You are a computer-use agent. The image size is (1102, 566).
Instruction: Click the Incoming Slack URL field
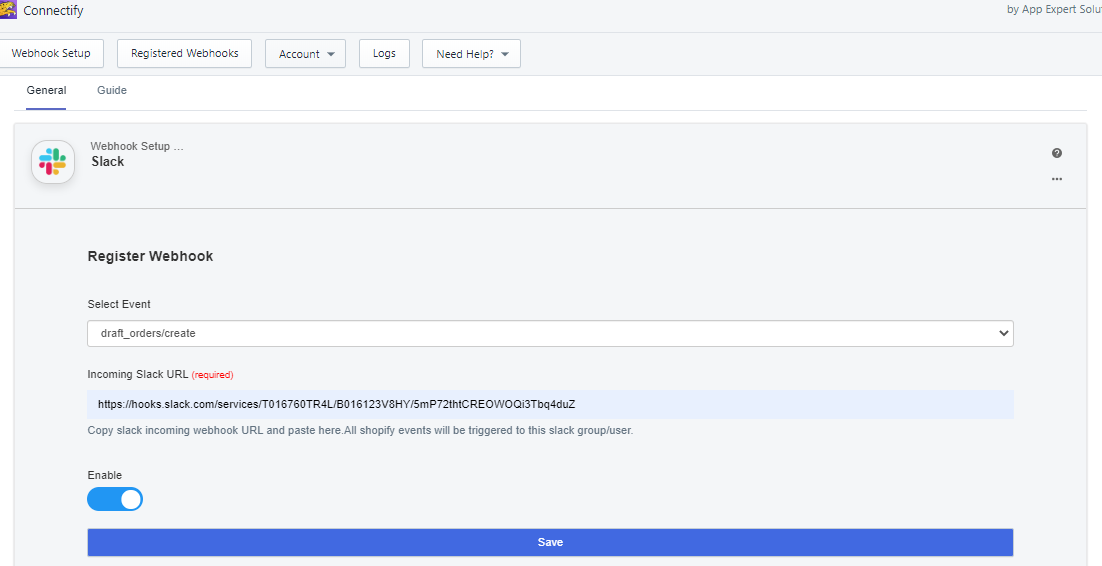click(x=550, y=404)
